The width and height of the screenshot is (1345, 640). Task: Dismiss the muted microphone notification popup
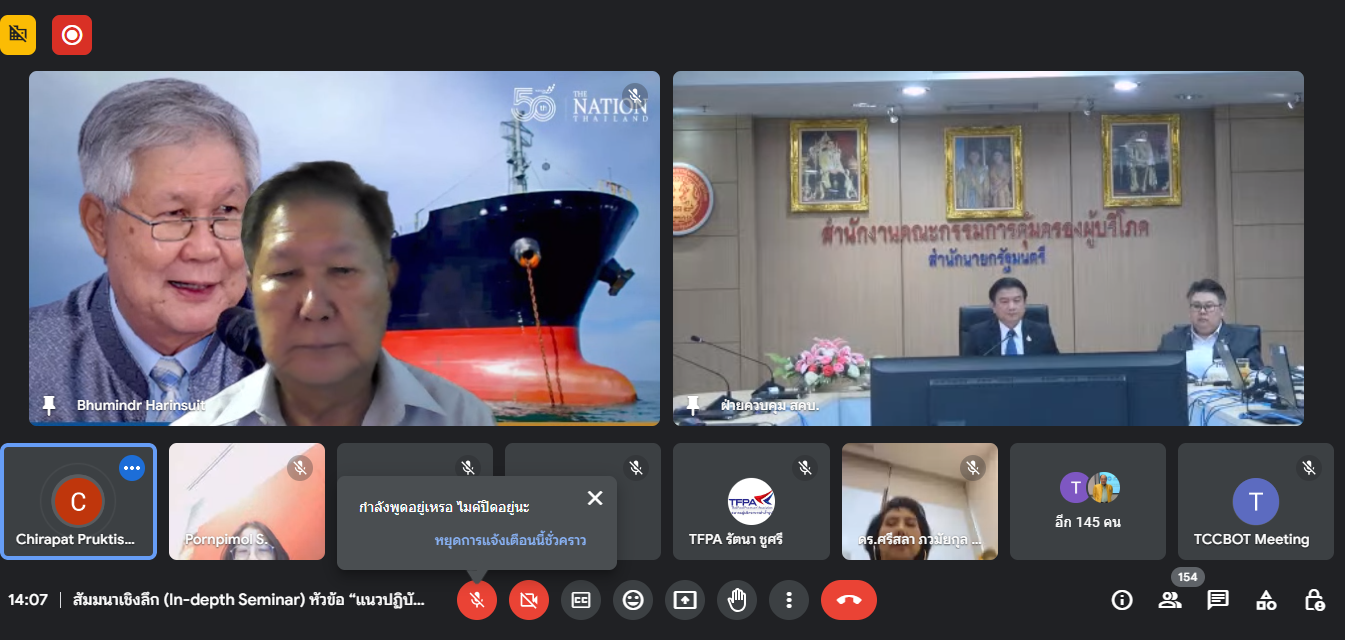(595, 498)
